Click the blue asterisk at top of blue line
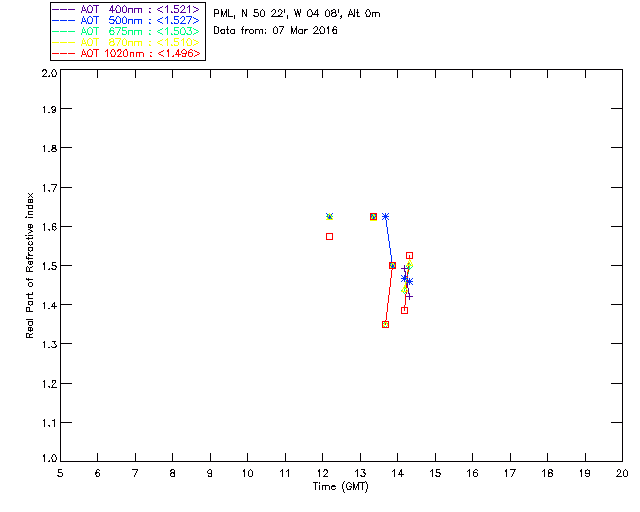 click(385, 216)
